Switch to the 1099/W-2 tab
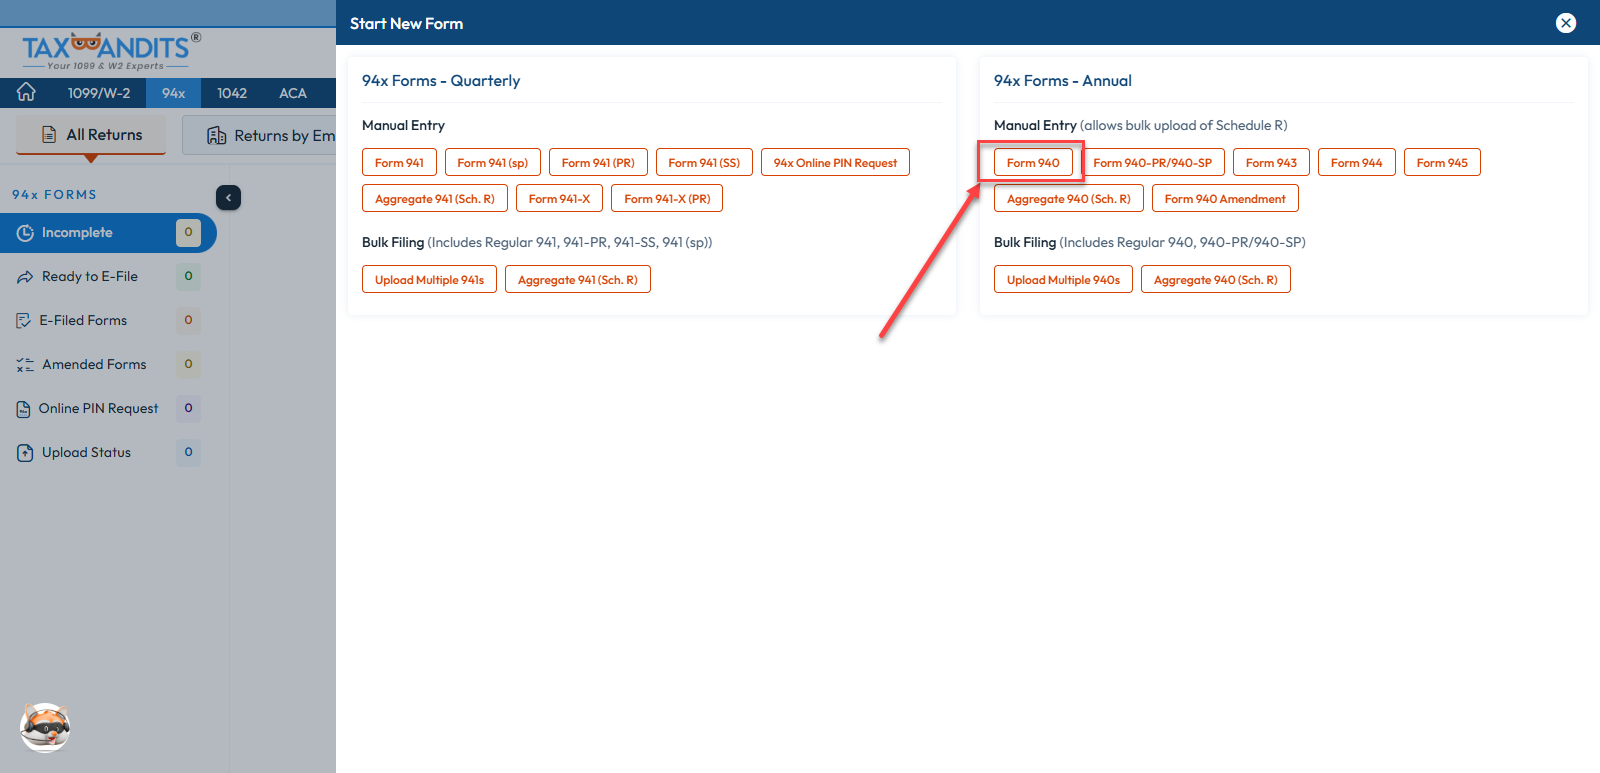 pos(98,93)
